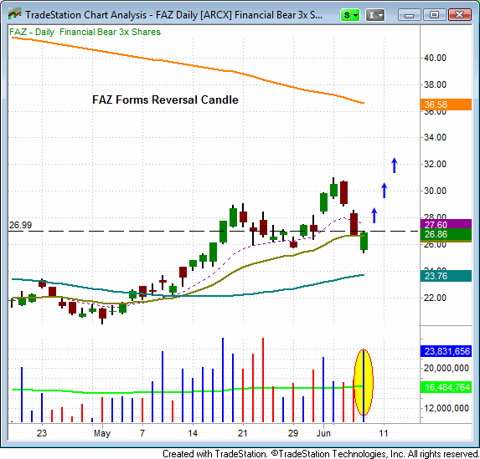Click the 12,000,000 volume axis value
Image resolution: width=480 pixels, height=459 pixels.
pos(446,408)
